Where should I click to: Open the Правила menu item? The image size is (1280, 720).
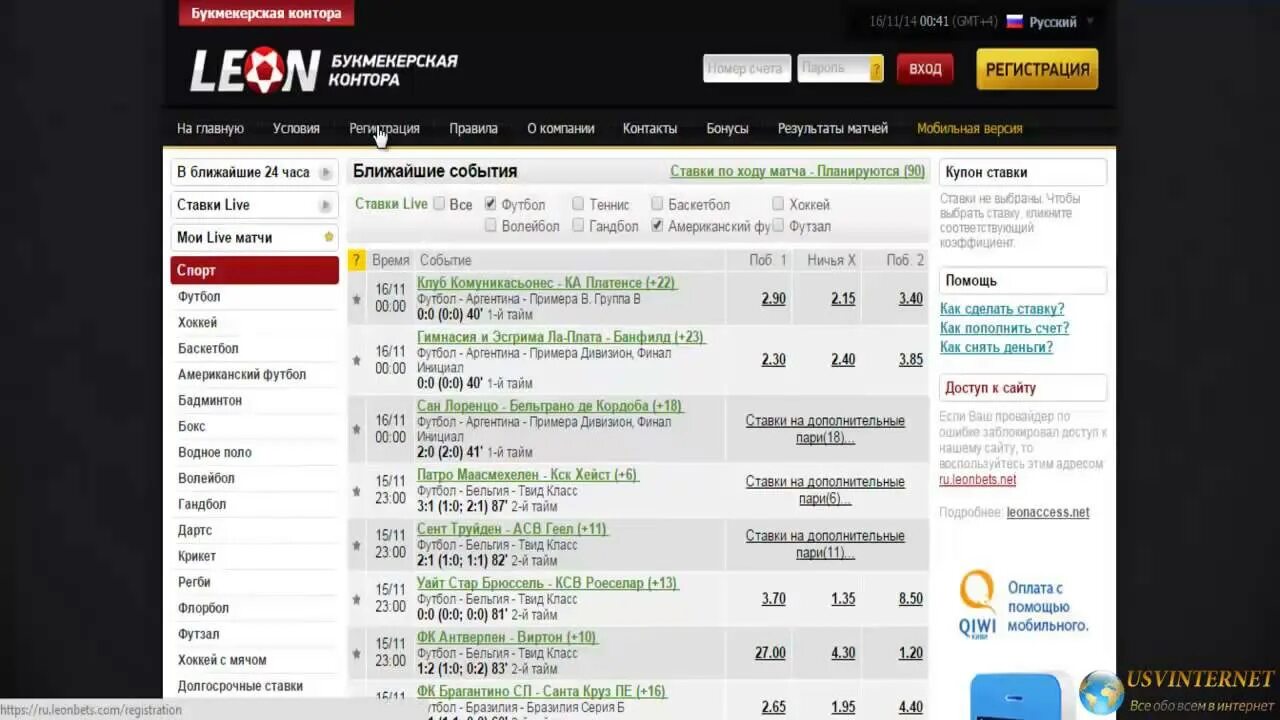pyautogui.click(x=473, y=128)
